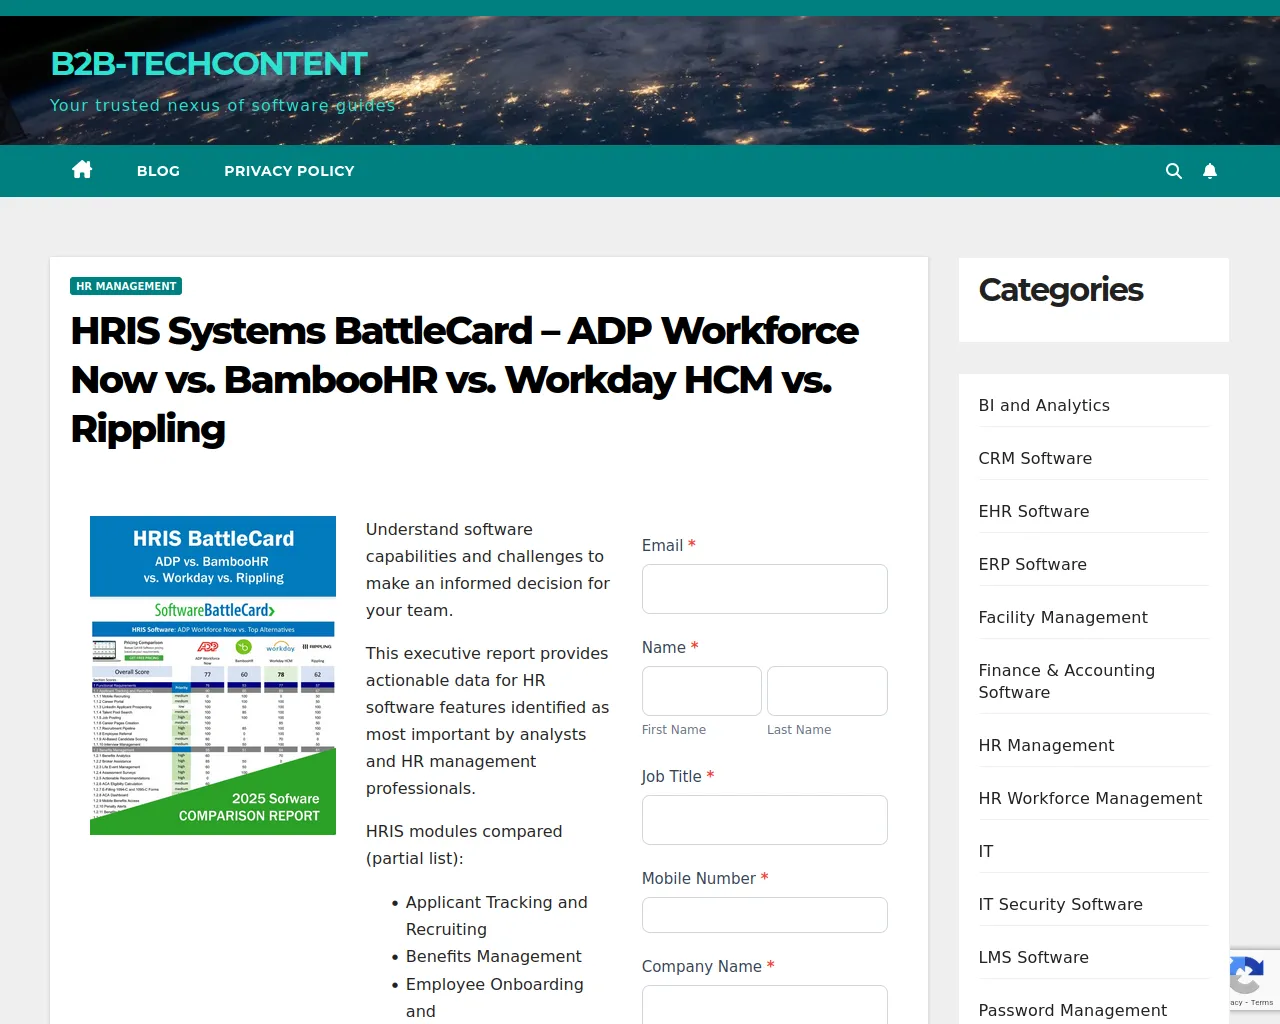View IT Security Software category
The height and width of the screenshot is (1024, 1280).
pyautogui.click(x=1060, y=904)
